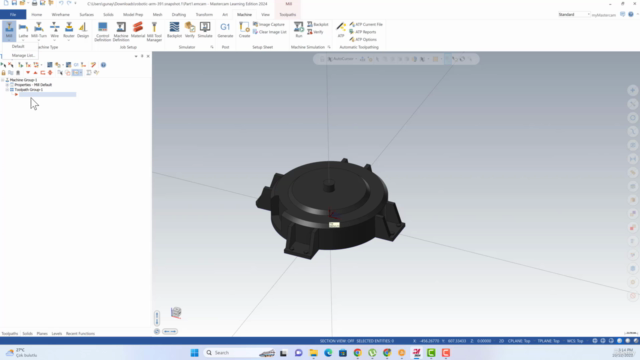Toggle SECTION VIEW in status bar
Screen dimensions: 640x360
[x=337, y=341]
